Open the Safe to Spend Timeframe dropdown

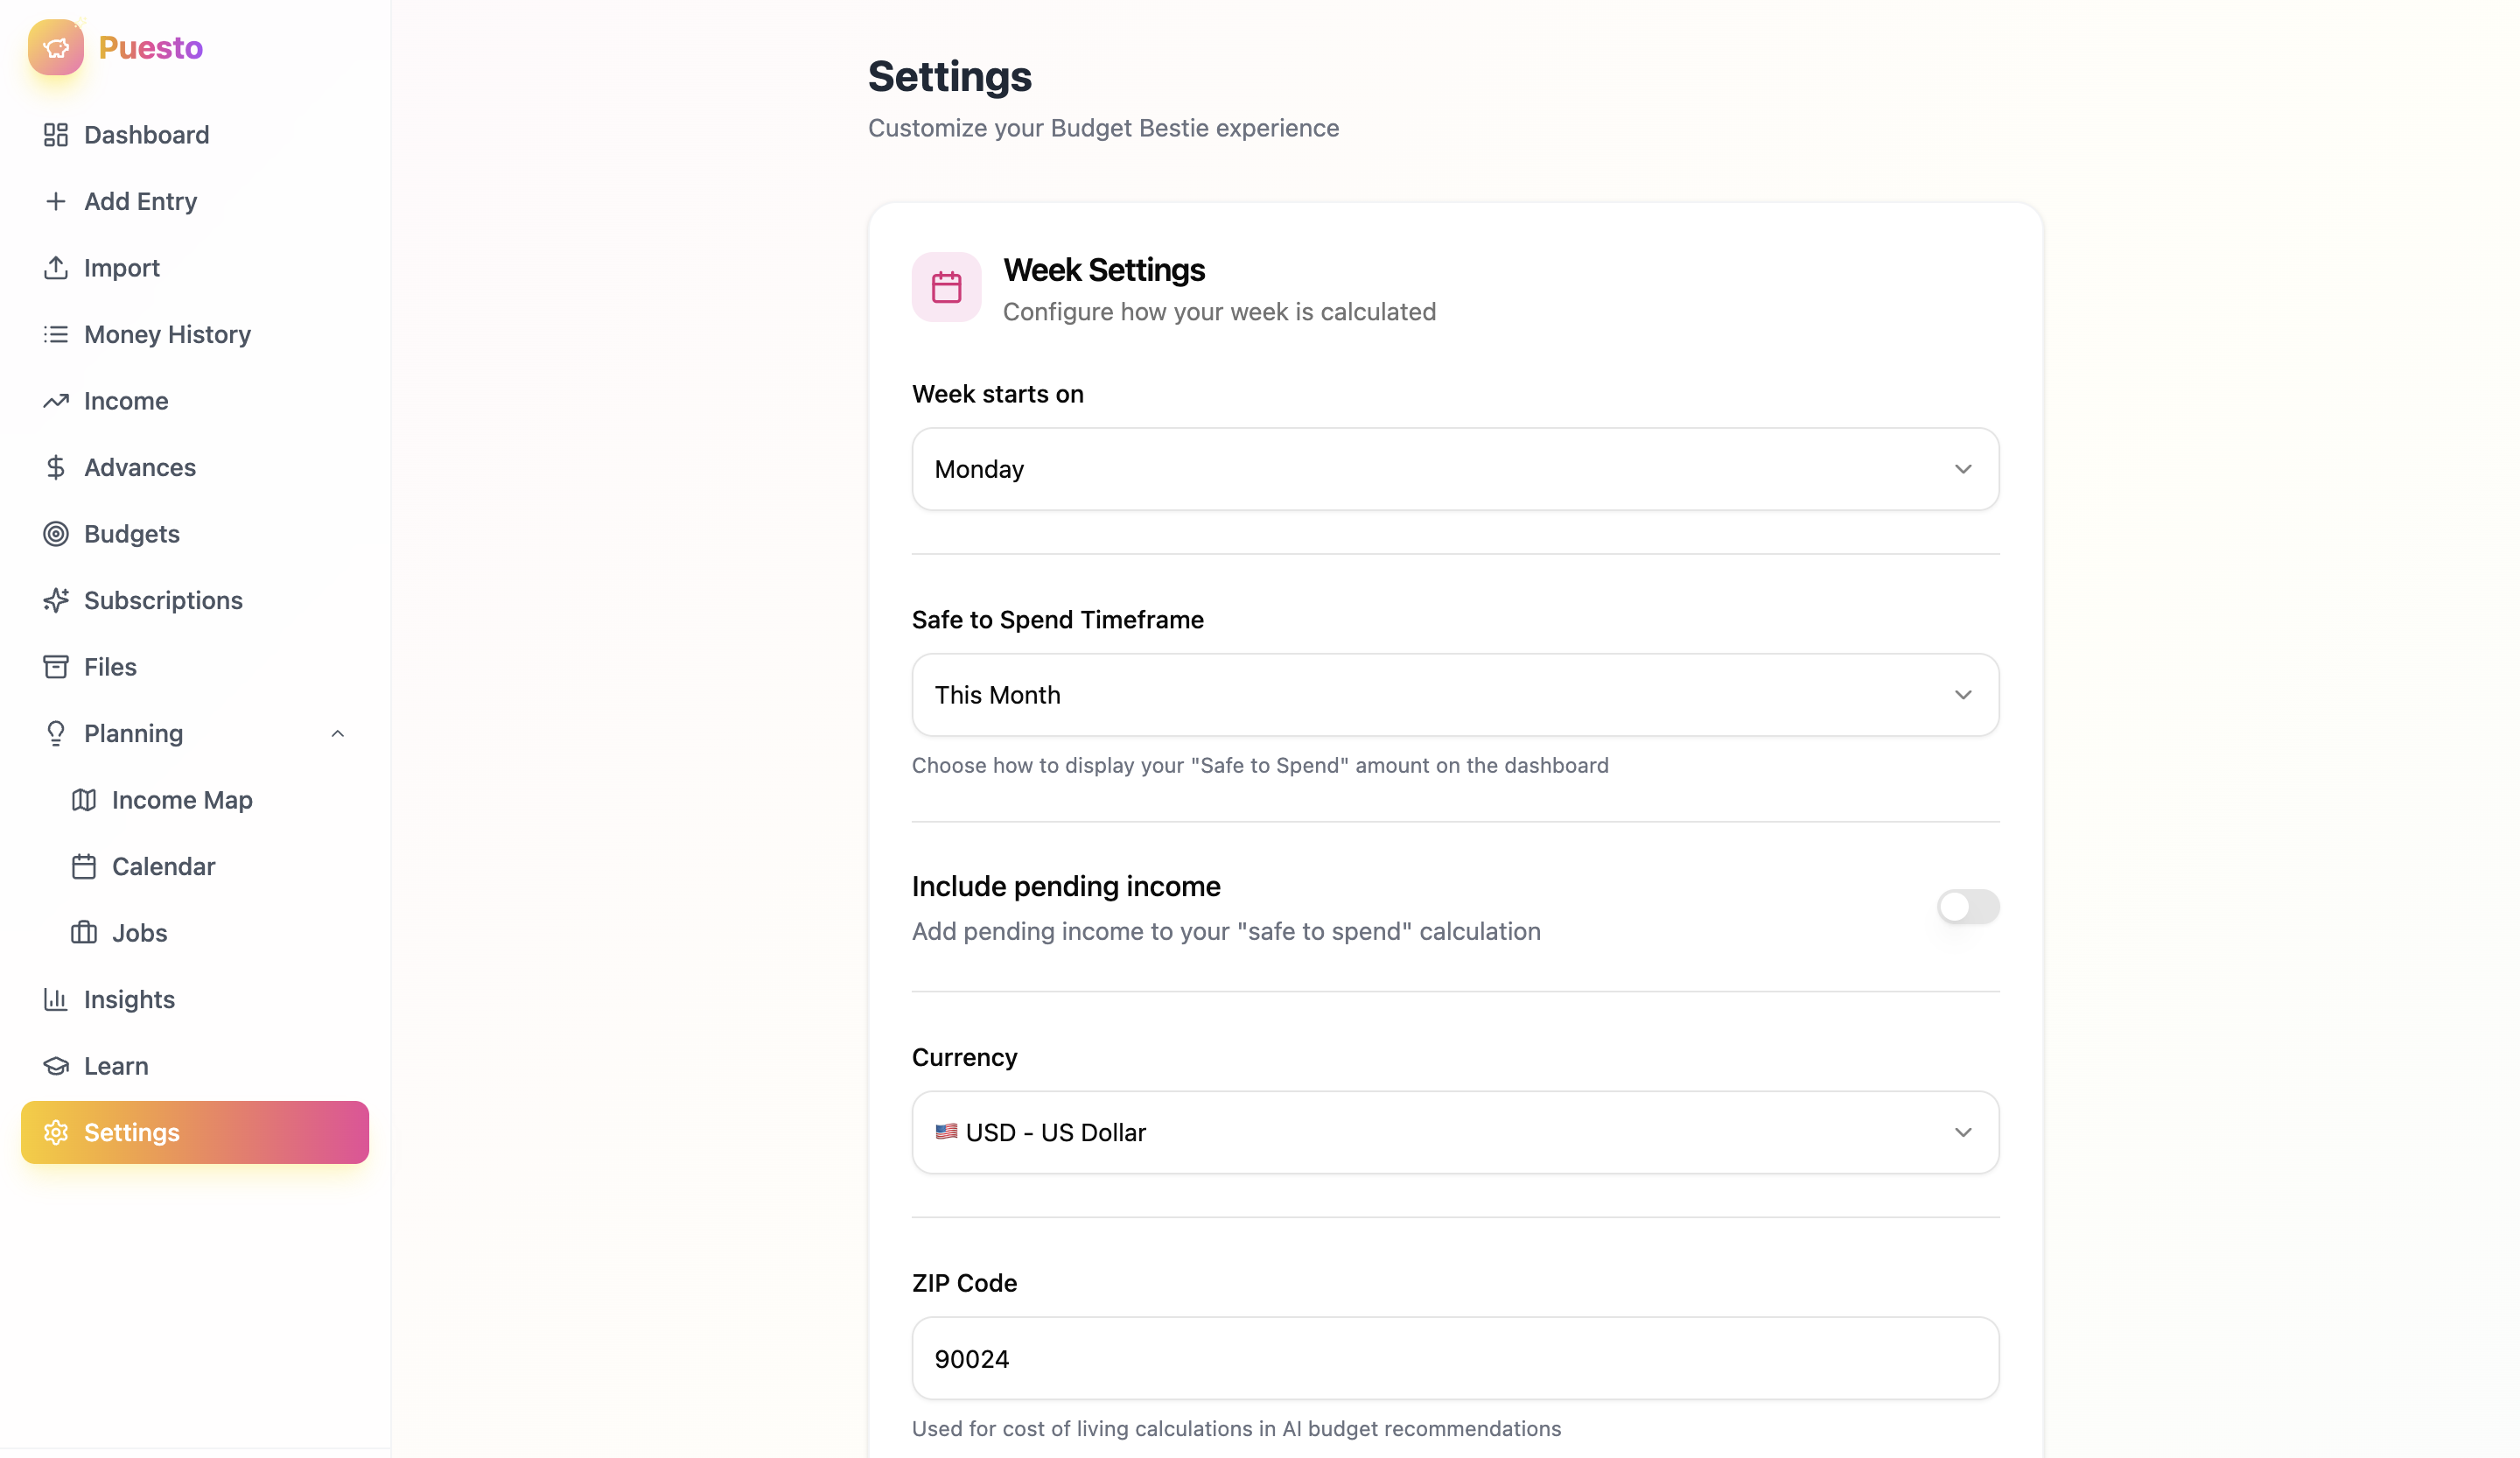(x=1455, y=695)
